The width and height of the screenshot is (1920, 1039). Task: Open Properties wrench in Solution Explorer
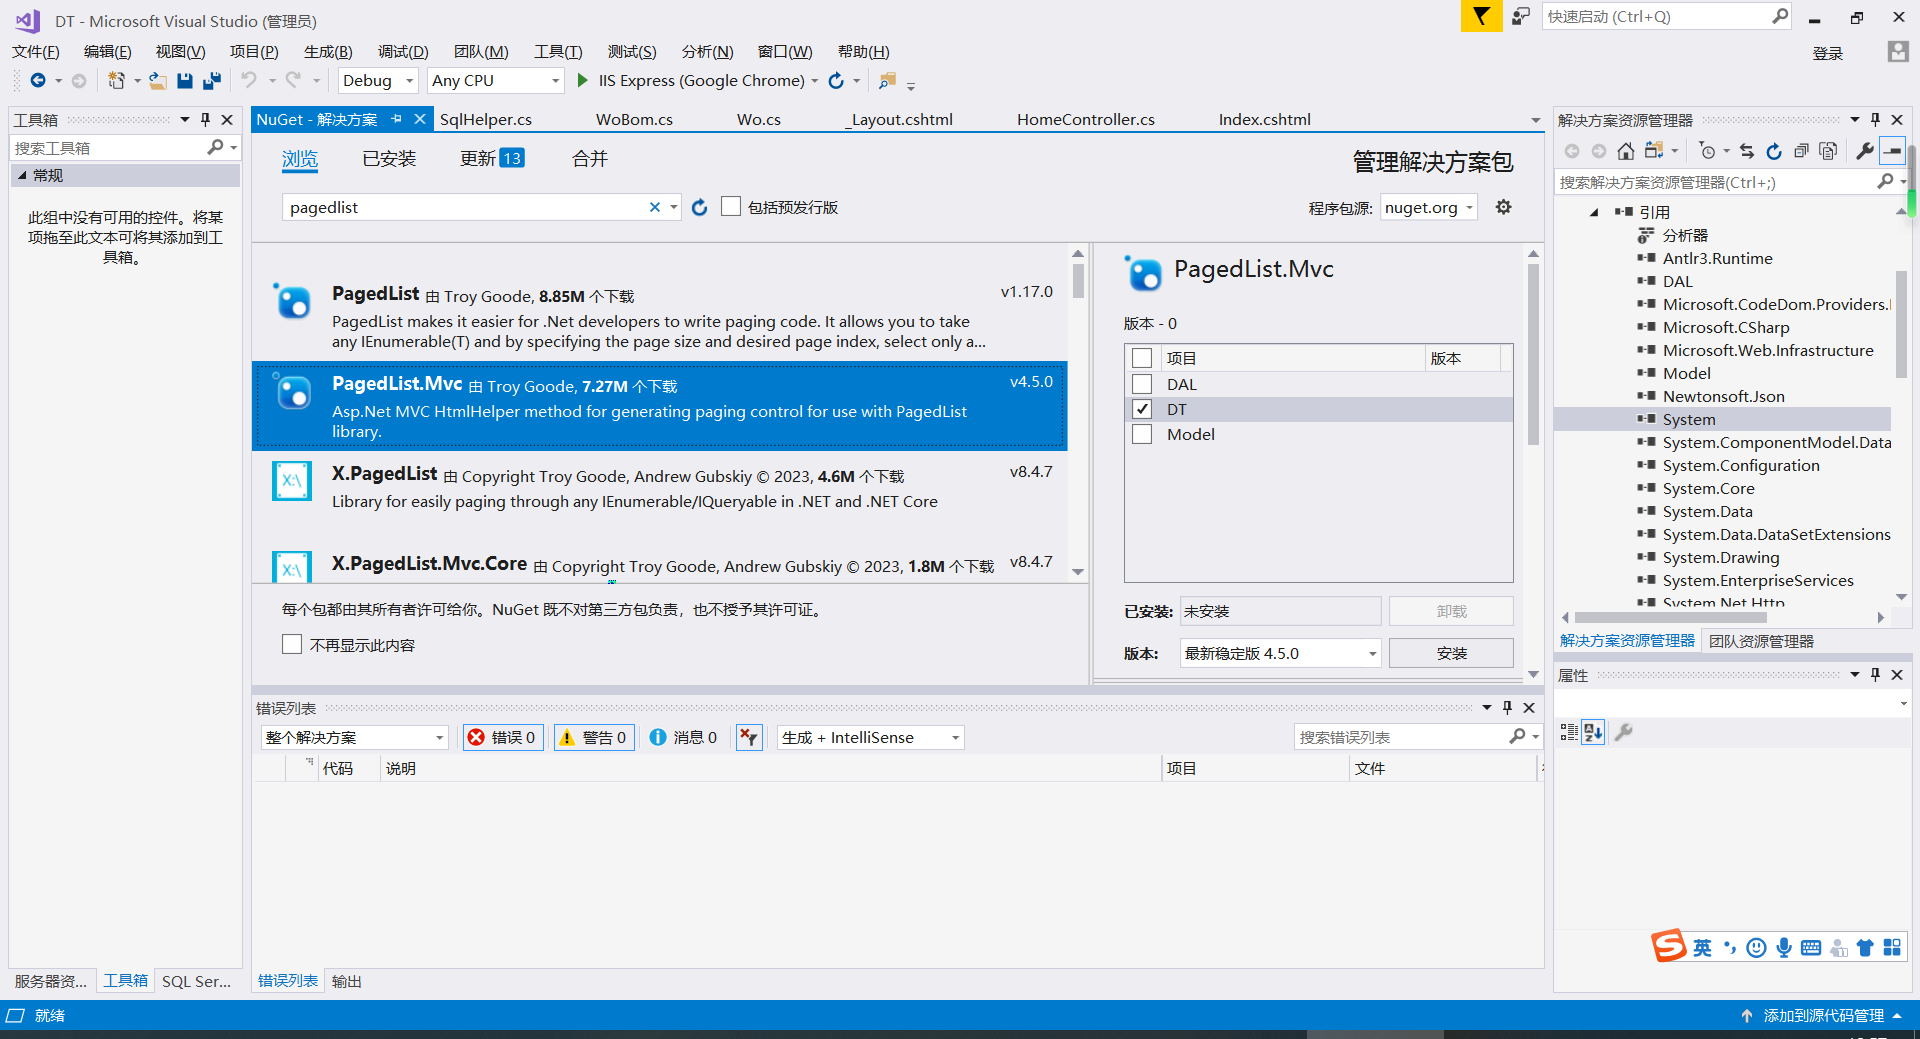point(1865,151)
